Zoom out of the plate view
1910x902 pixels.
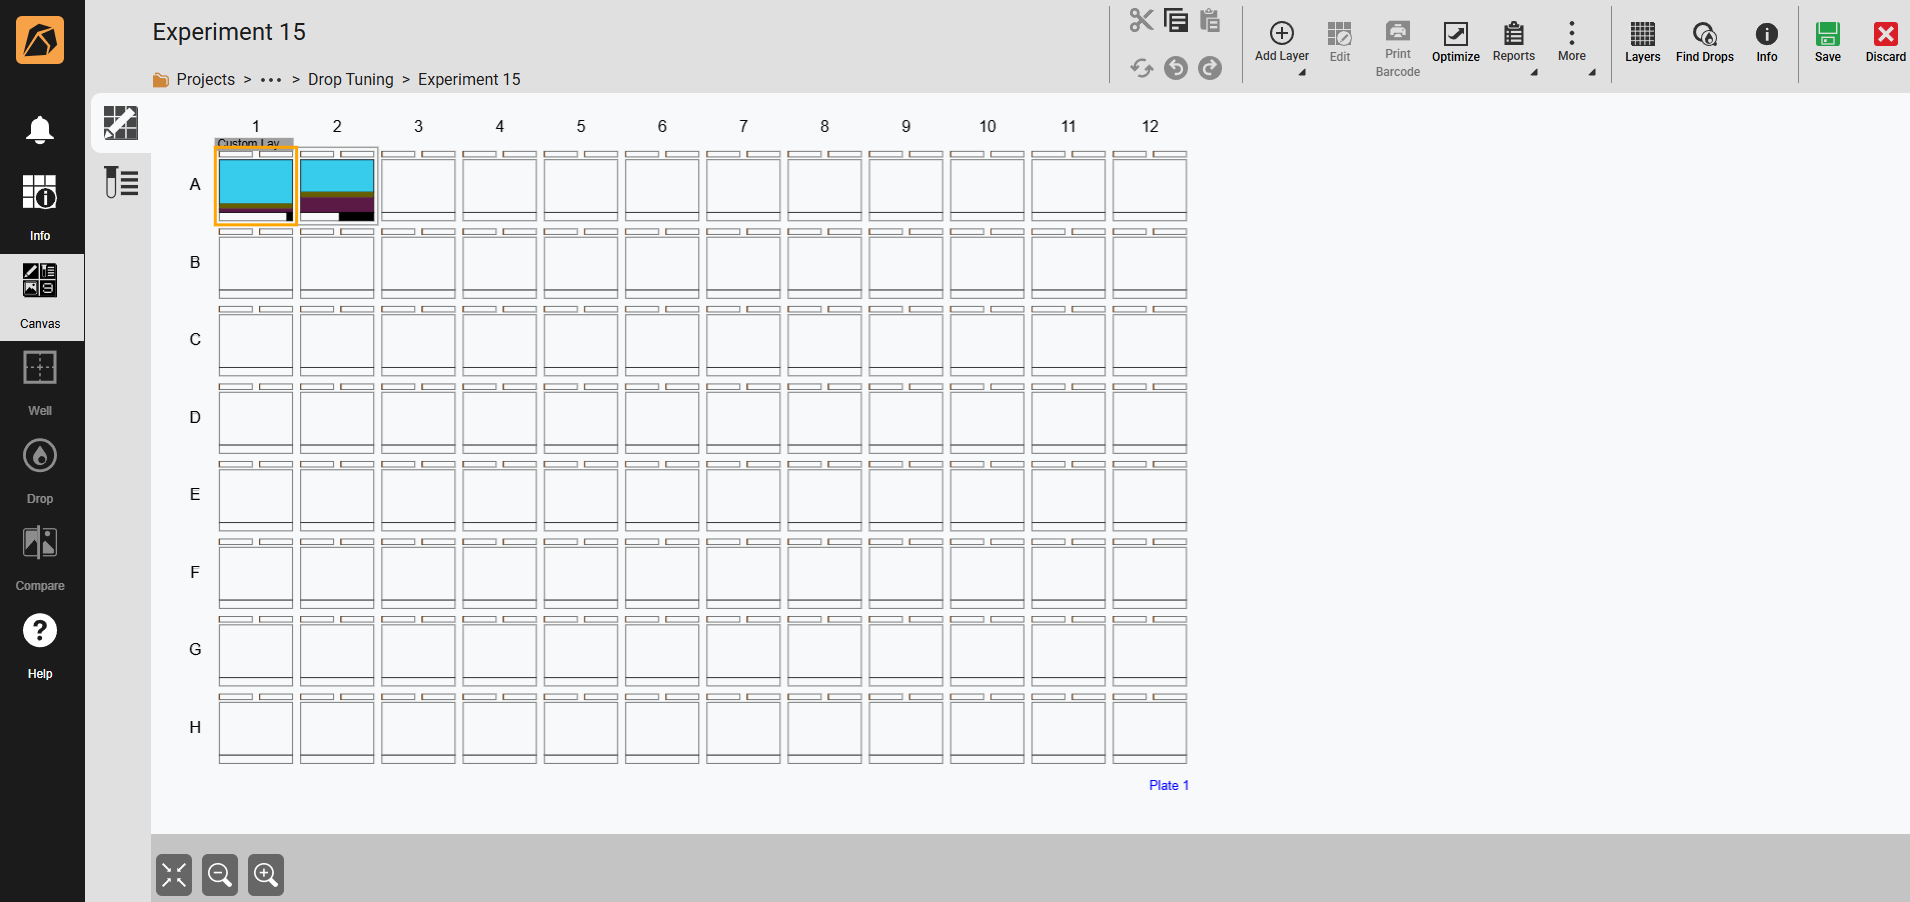[220, 875]
